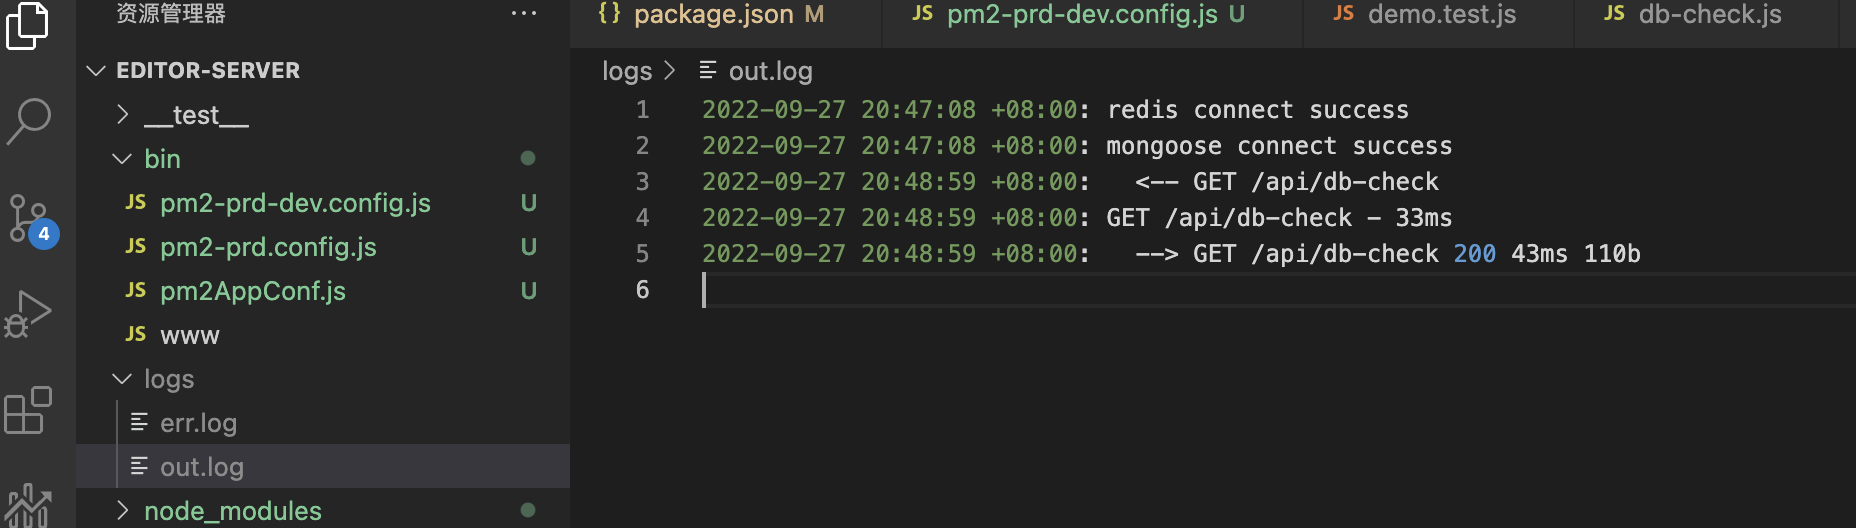Open the Search view in activity bar
The image size is (1856, 528).
coord(28,121)
